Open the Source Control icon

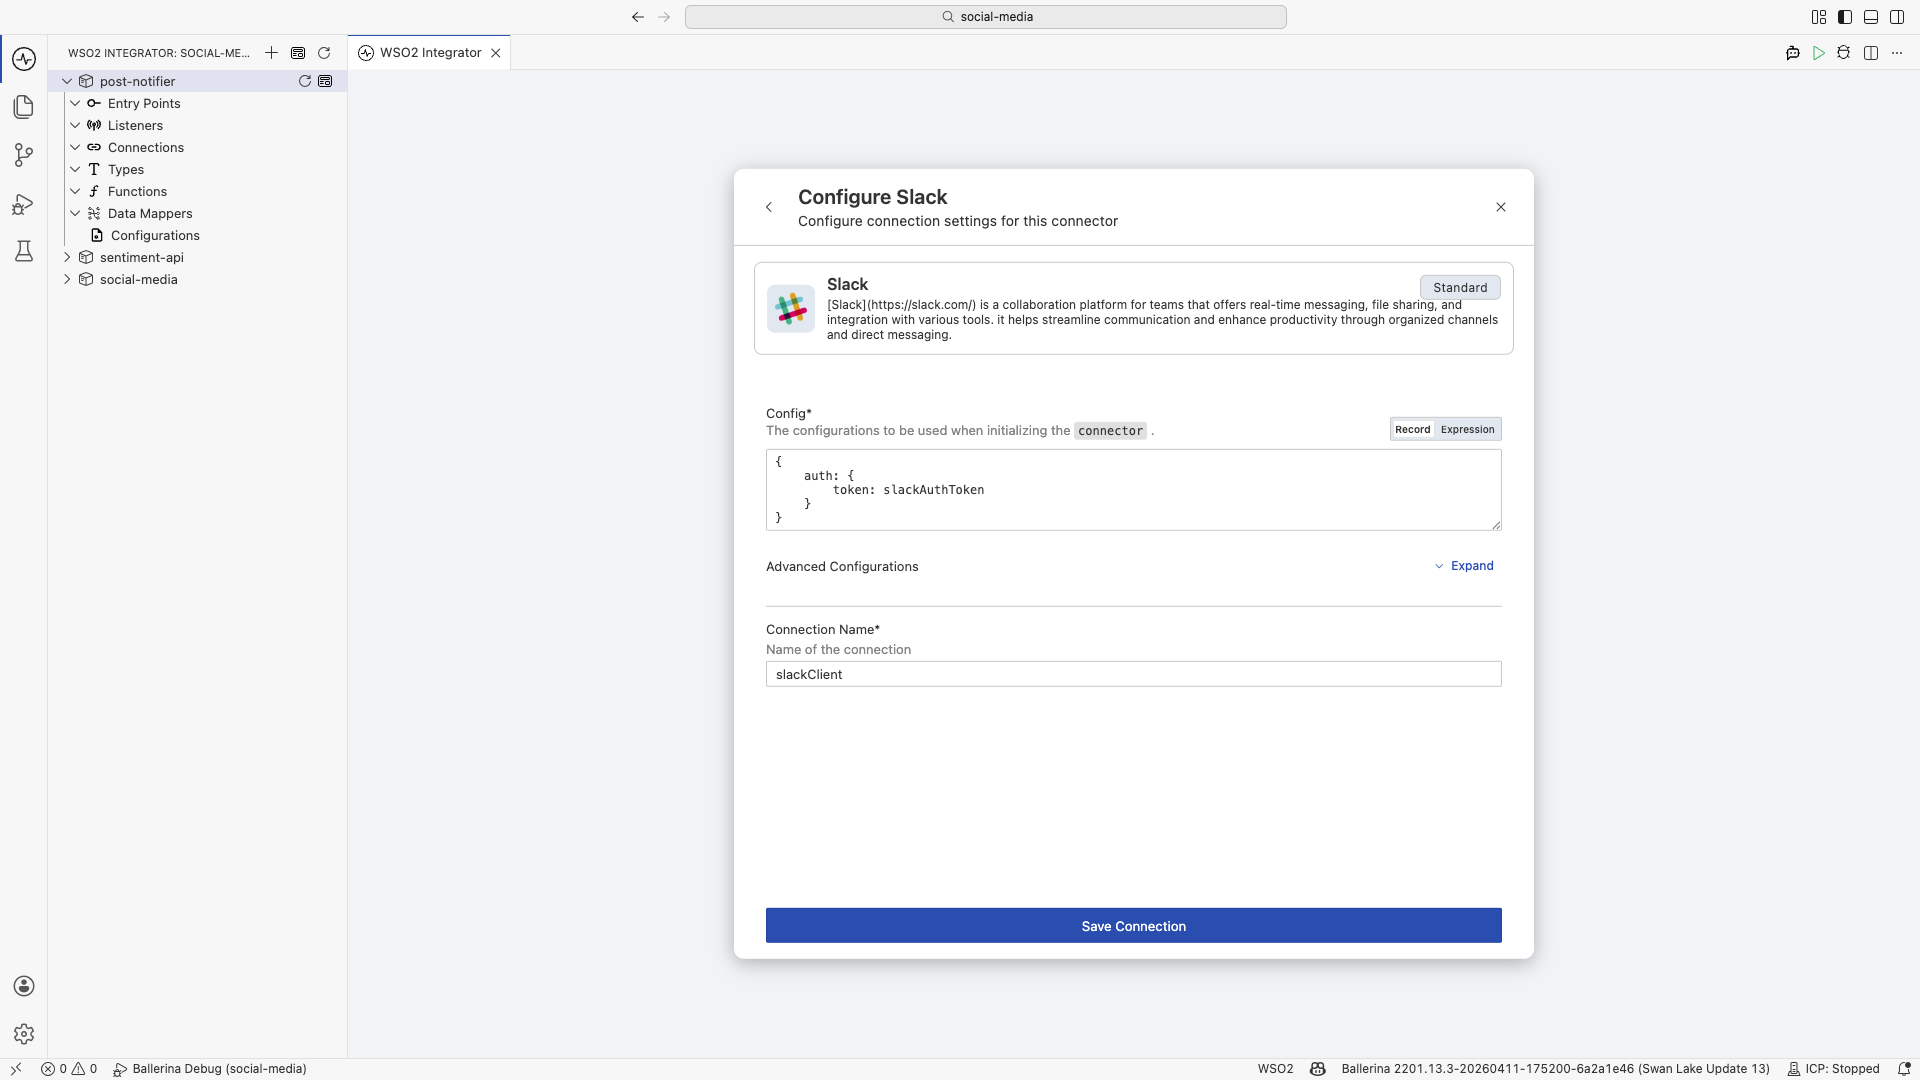[x=24, y=155]
